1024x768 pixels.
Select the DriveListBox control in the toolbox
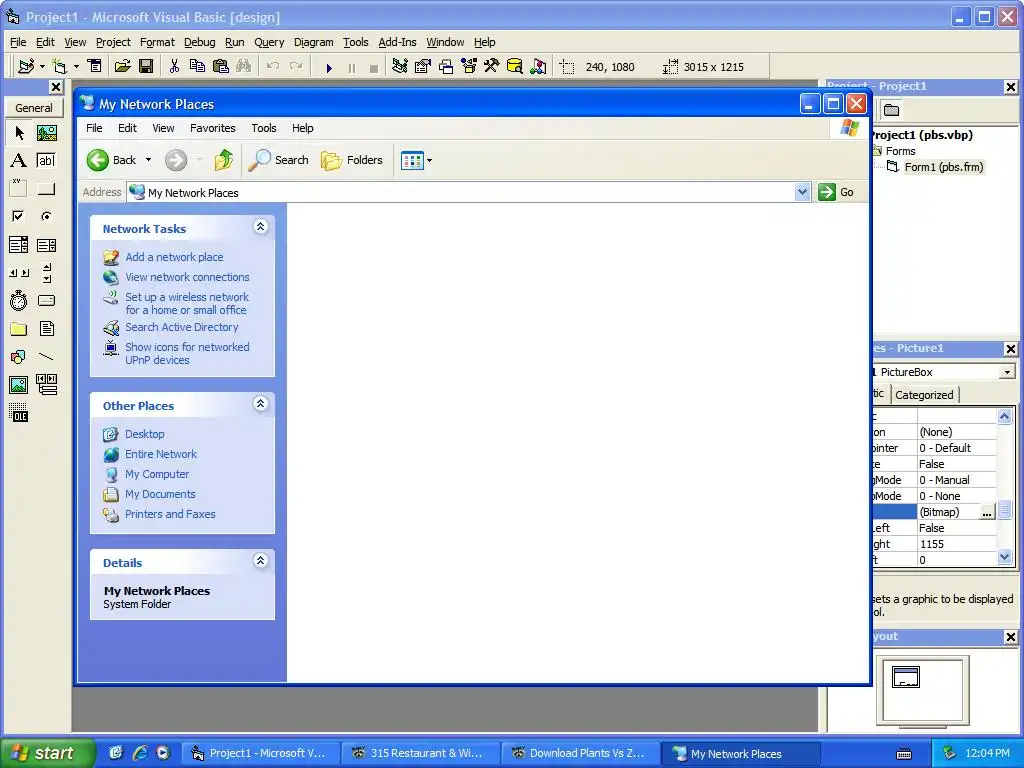[x=46, y=300]
